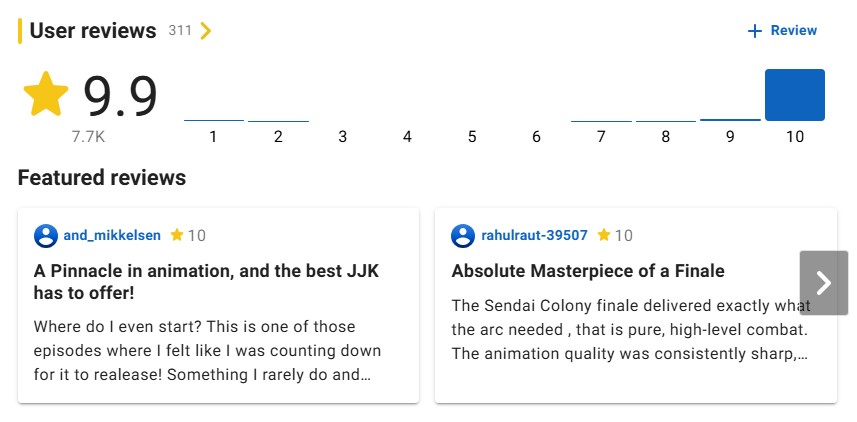Open the rahulraut-39507 username link
Image resolution: width=857 pixels, height=422 pixels.
click(x=534, y=236)
